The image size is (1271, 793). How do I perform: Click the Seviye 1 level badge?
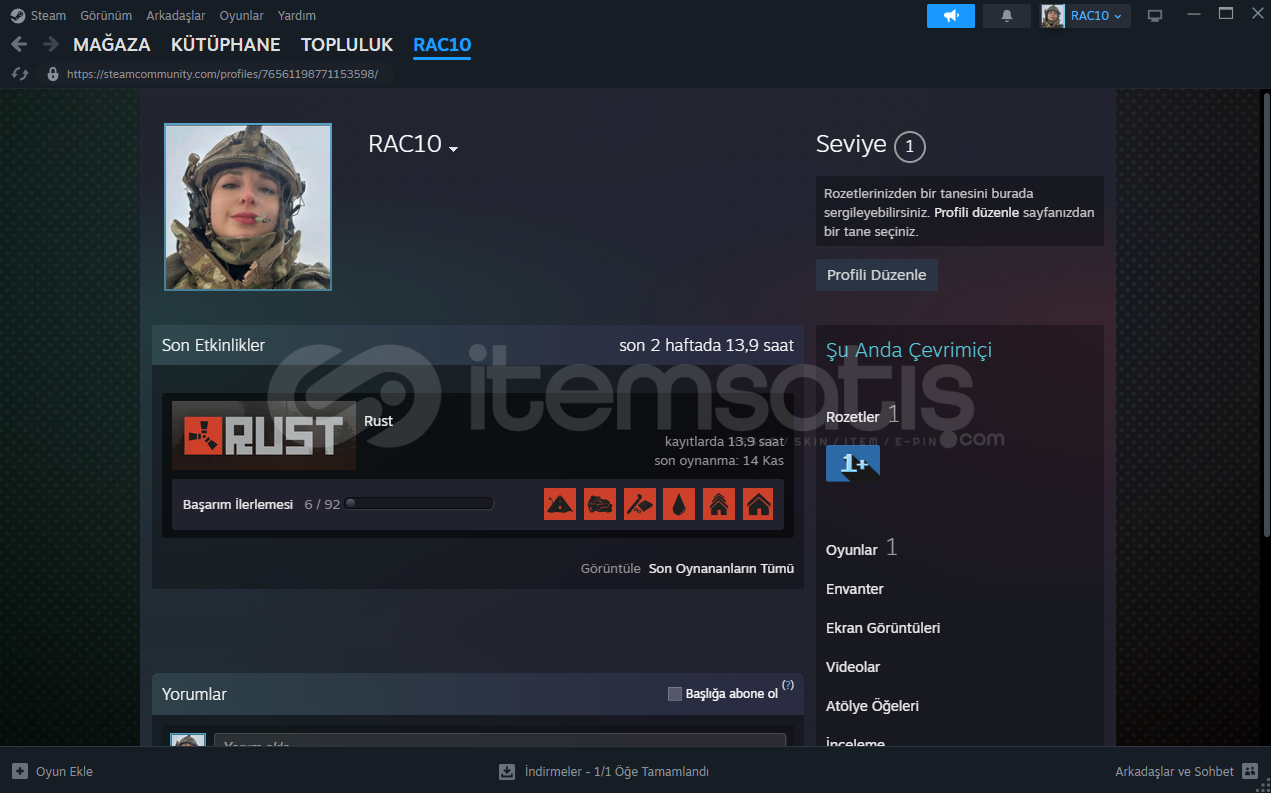click(x=909, y=147)
